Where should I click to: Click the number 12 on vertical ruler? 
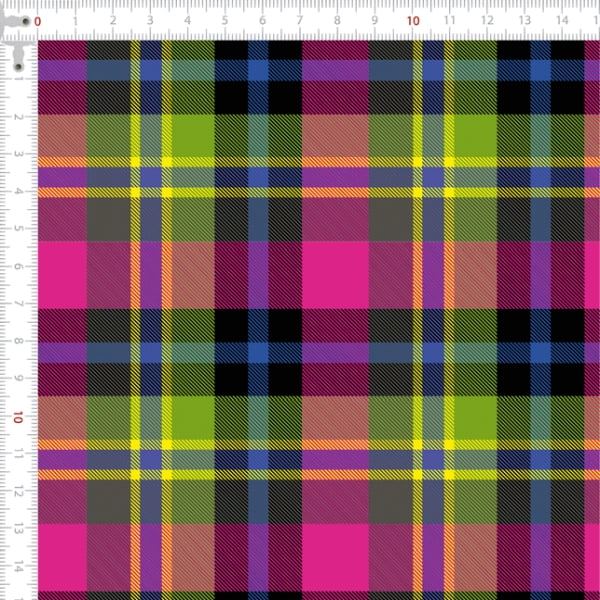click(18, 491)
